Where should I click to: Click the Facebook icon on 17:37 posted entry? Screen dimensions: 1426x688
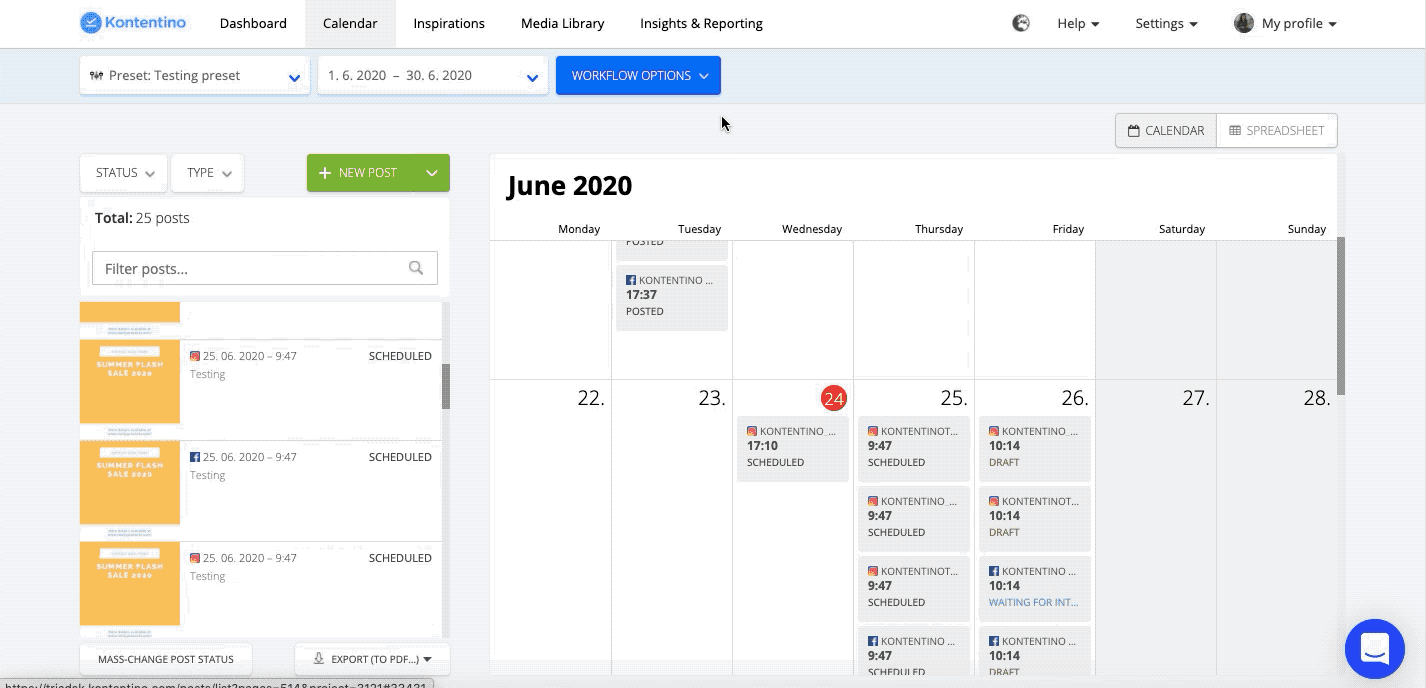(631, 281)
